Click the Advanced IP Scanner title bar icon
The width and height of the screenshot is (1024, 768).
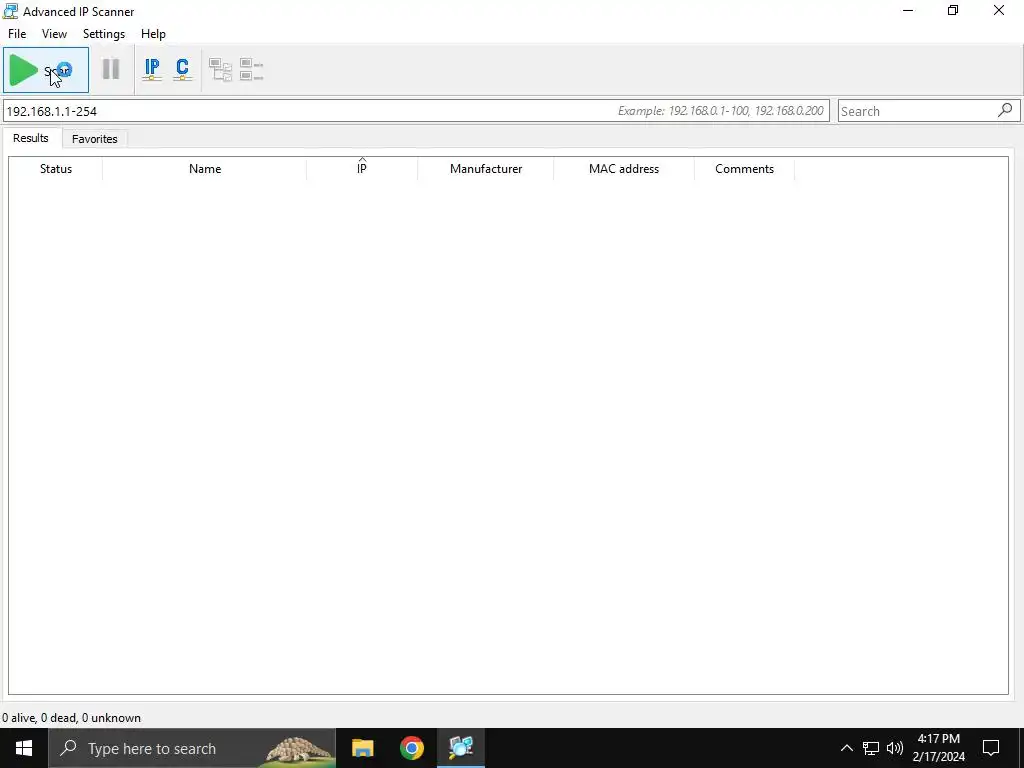pyautogui.click(x=10, y=11)
